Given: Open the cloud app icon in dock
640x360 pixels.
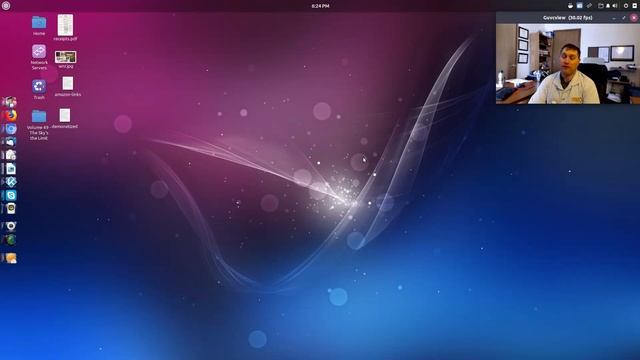Looking at the screenshot, I should click(11, 142).
